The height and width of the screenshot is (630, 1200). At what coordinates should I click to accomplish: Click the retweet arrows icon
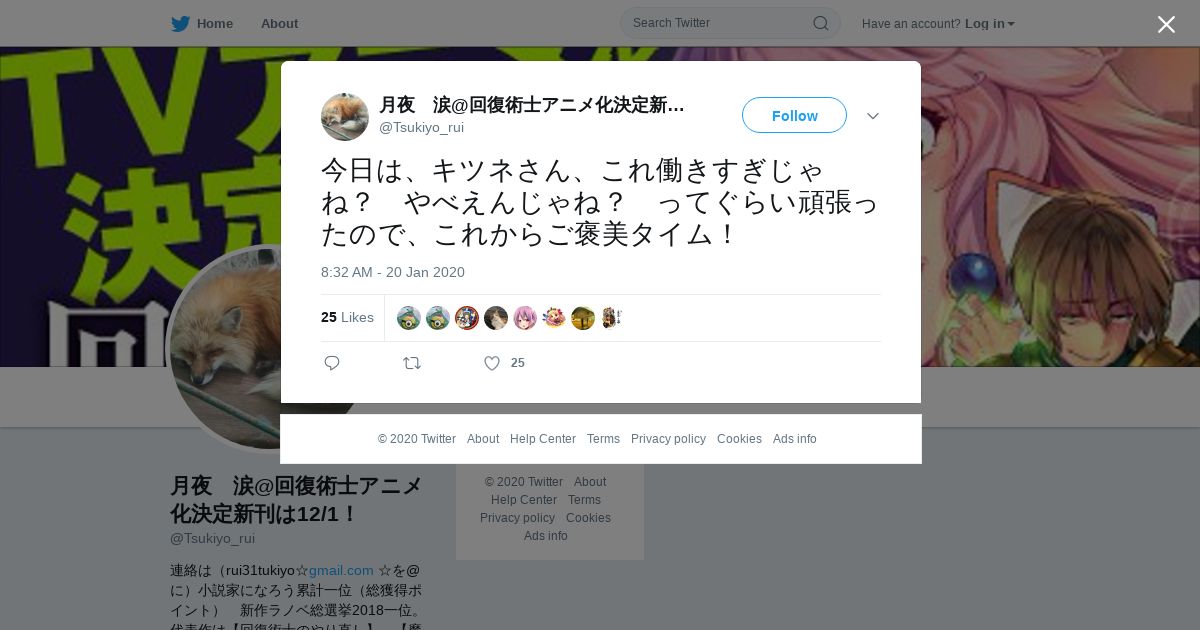(x=412, y=363)
